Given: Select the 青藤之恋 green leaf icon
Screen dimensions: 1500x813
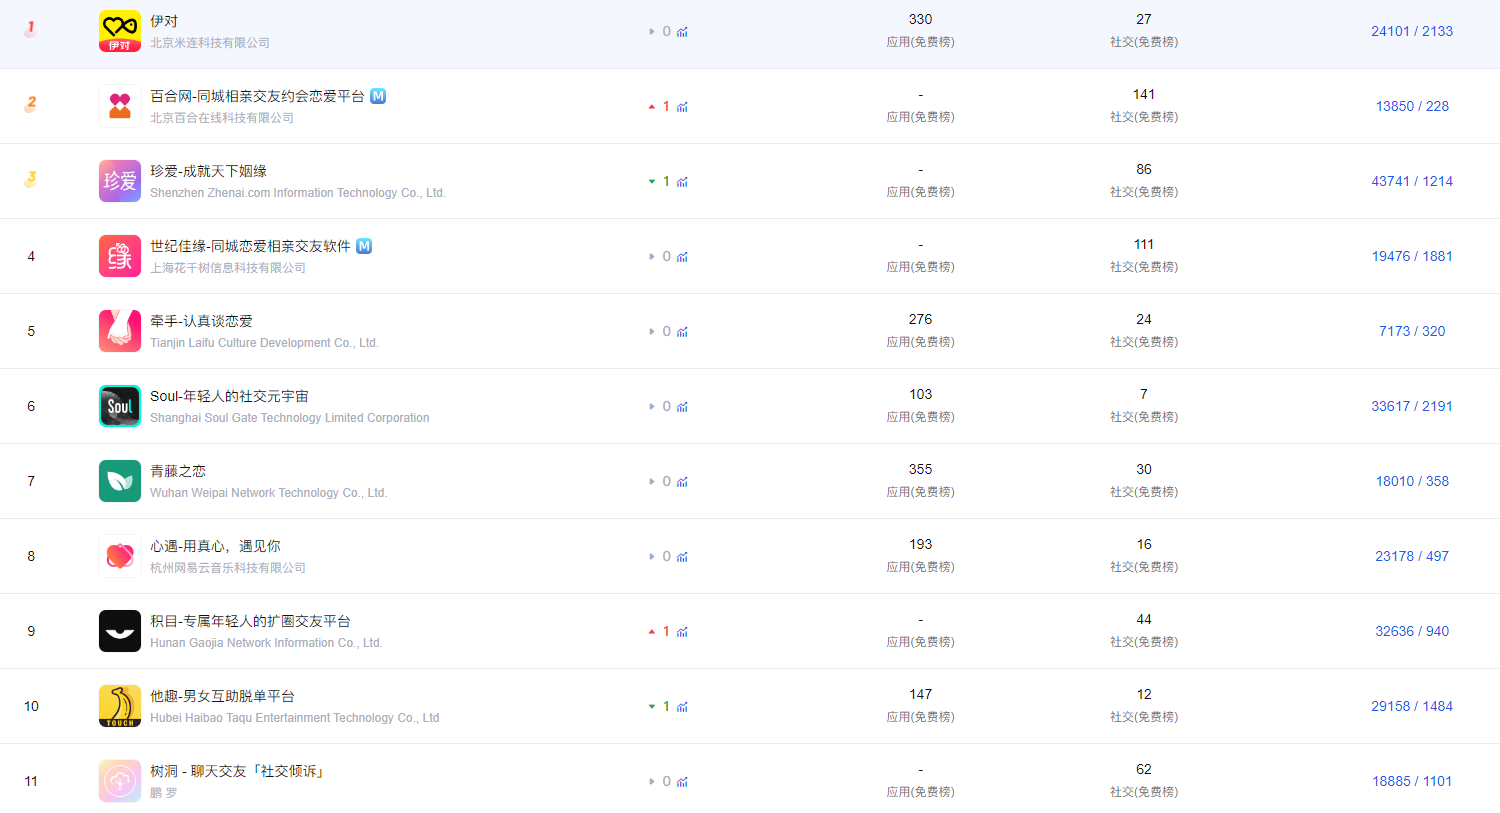Looking at the screenshot, I should click(119, 481).
